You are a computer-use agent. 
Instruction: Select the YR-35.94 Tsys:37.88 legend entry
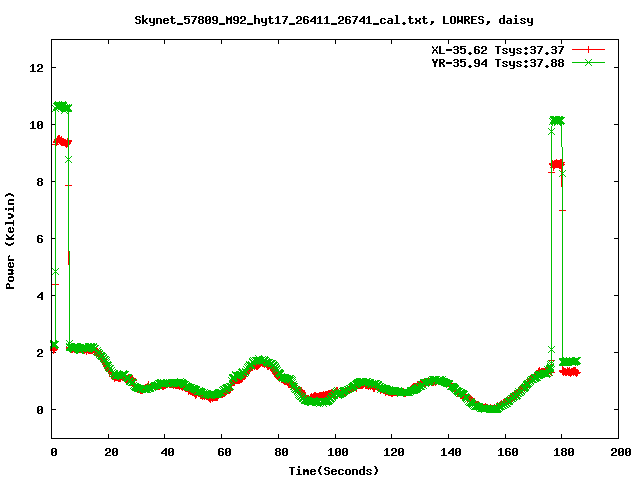click(498, 63)
